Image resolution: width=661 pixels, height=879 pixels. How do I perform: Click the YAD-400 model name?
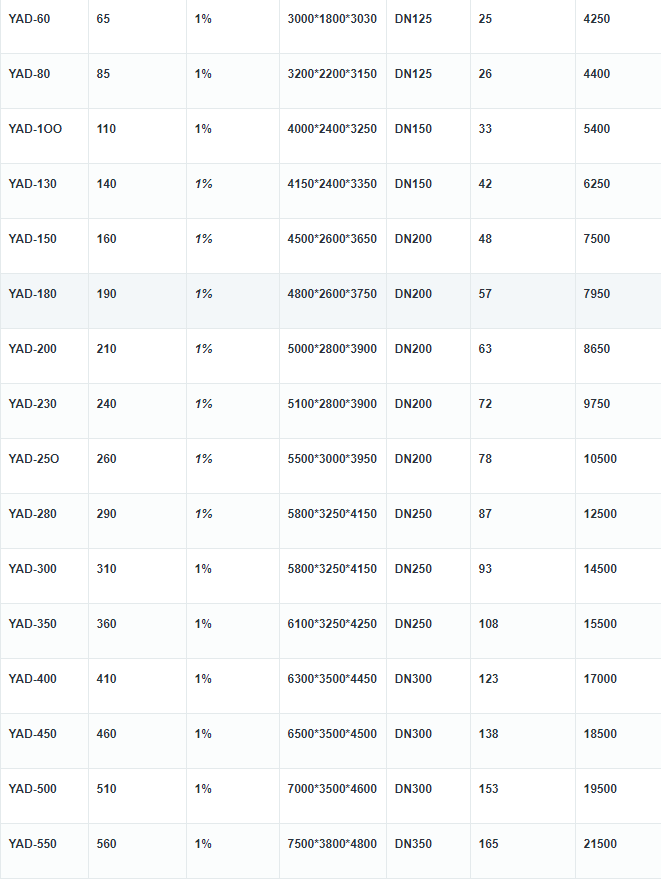coord(33,679)
